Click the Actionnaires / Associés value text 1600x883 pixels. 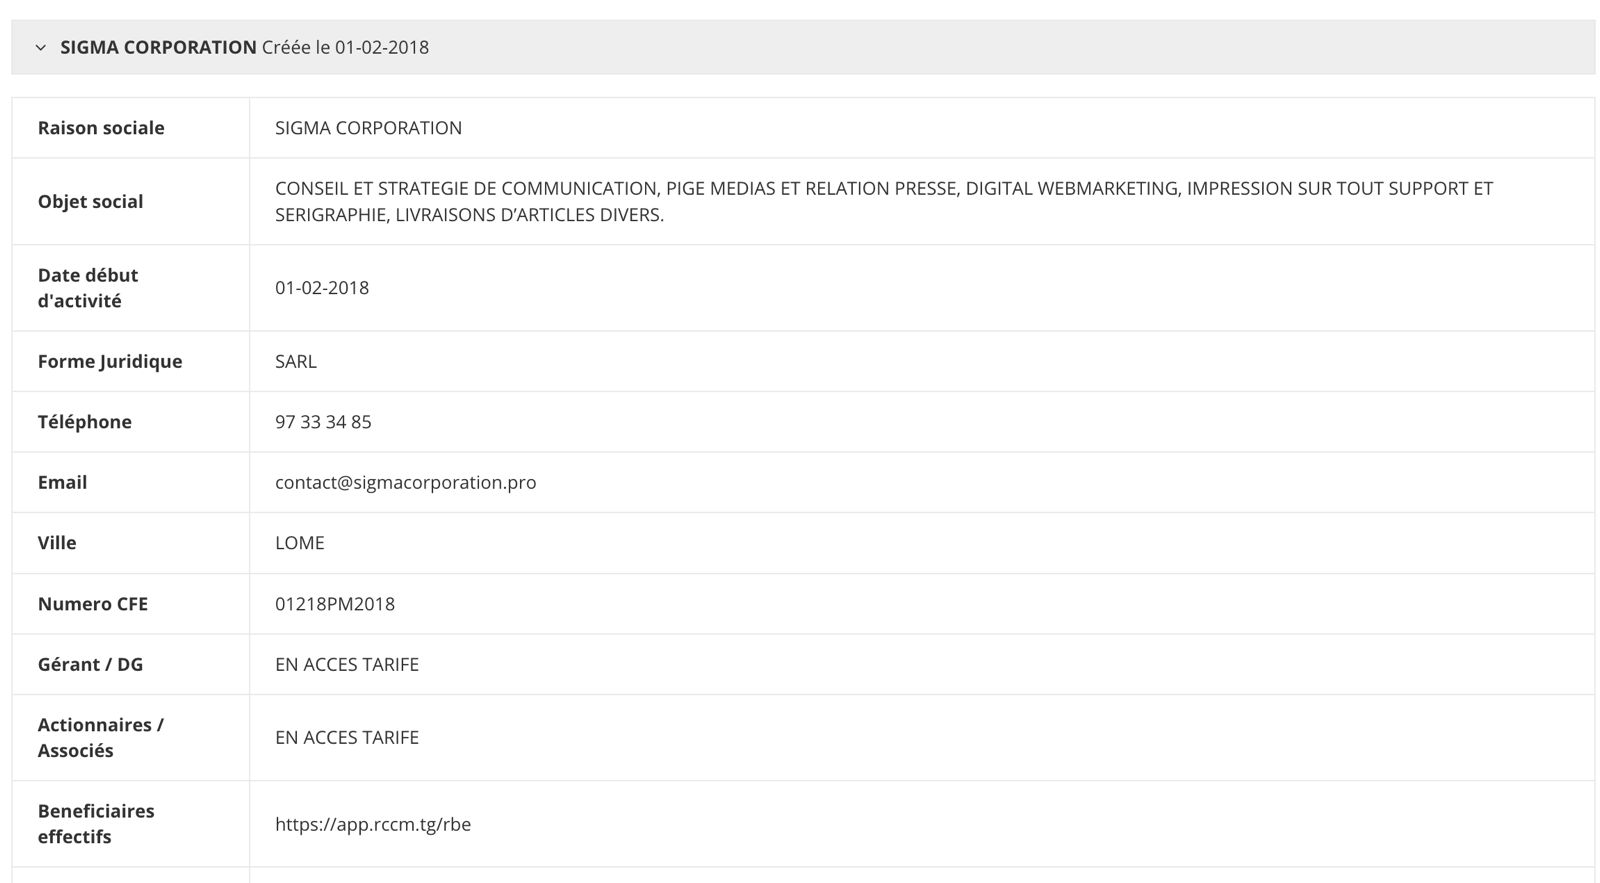click(347, 737)
